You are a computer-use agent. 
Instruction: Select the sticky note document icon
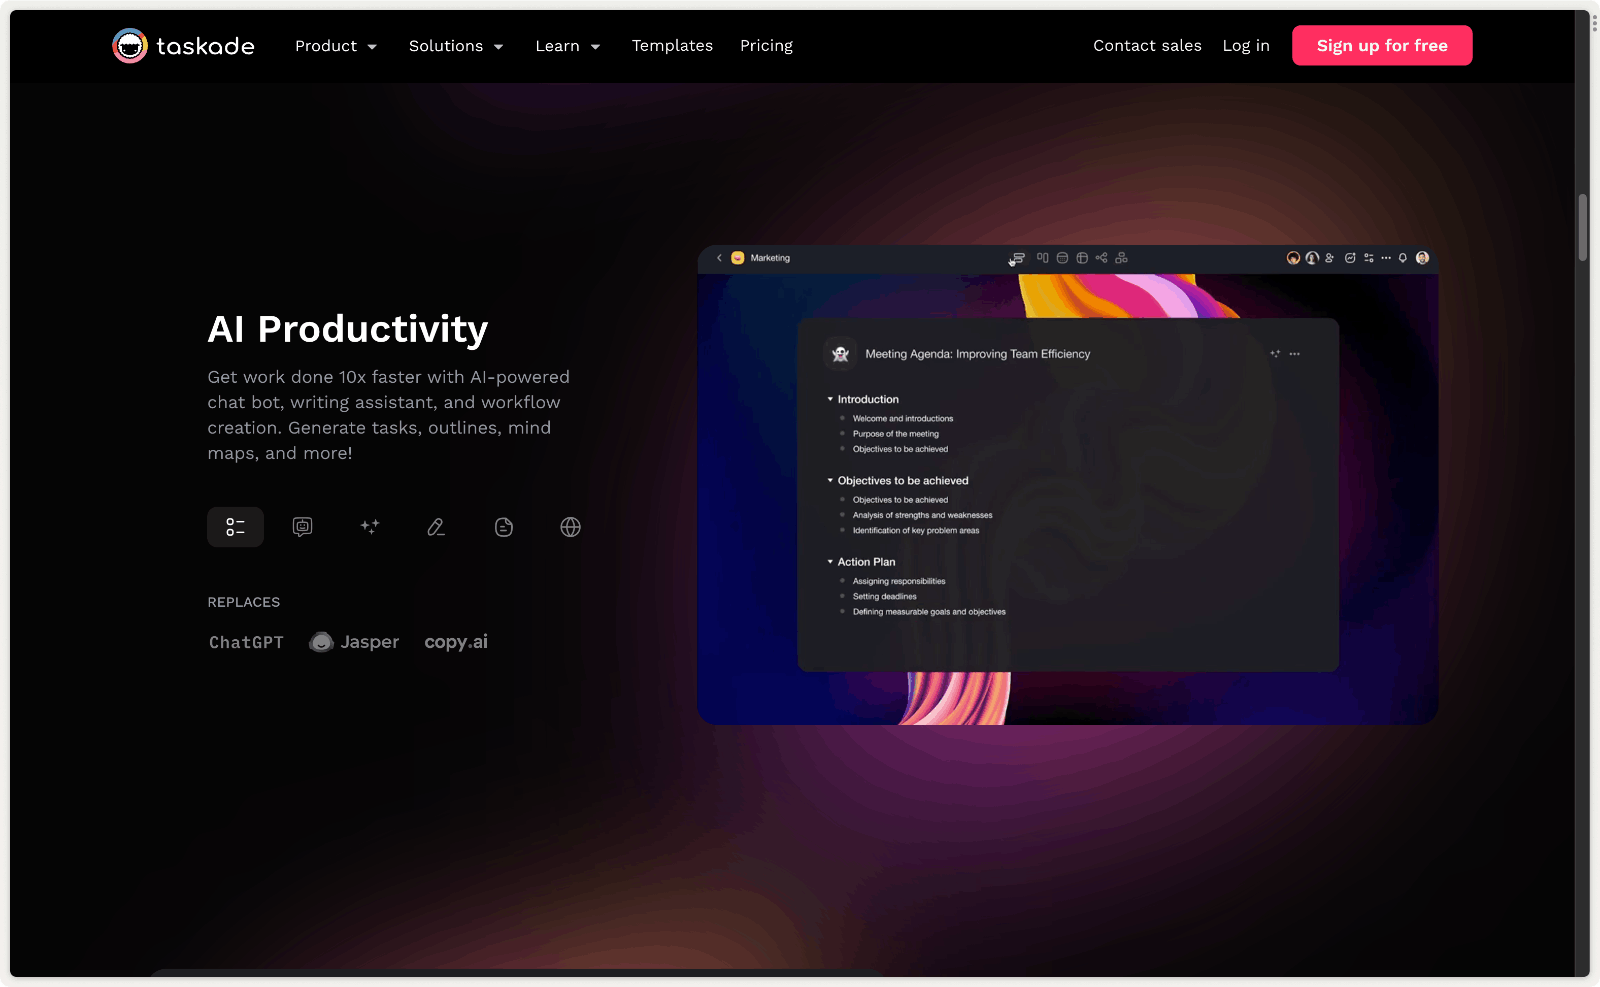[504, 527]
